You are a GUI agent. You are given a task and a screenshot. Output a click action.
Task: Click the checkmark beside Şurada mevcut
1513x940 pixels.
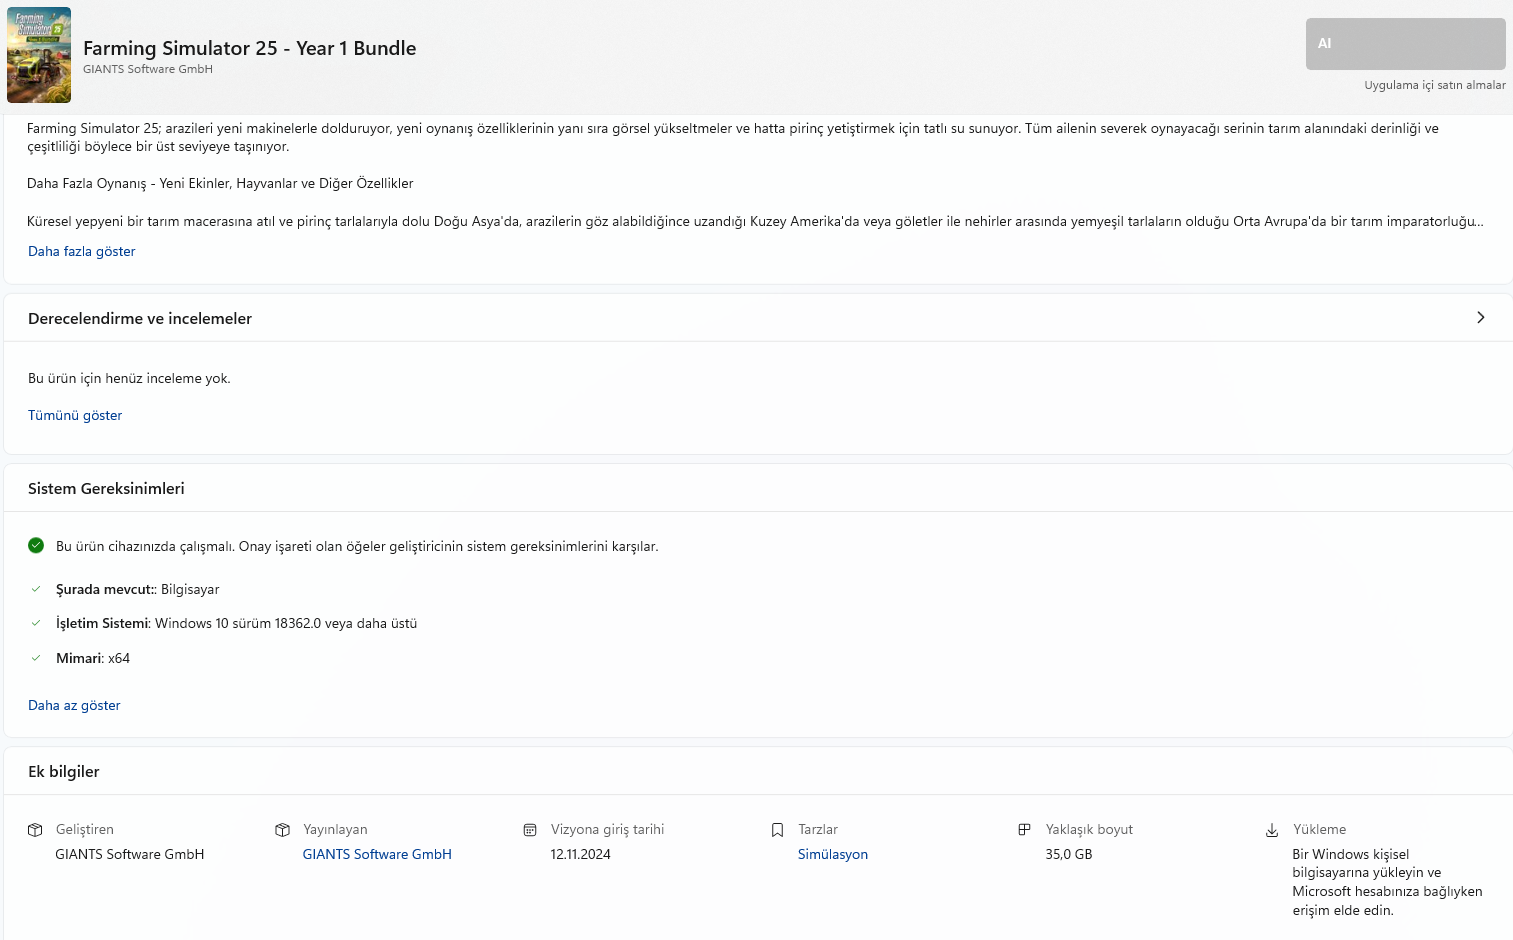(36, 589)
